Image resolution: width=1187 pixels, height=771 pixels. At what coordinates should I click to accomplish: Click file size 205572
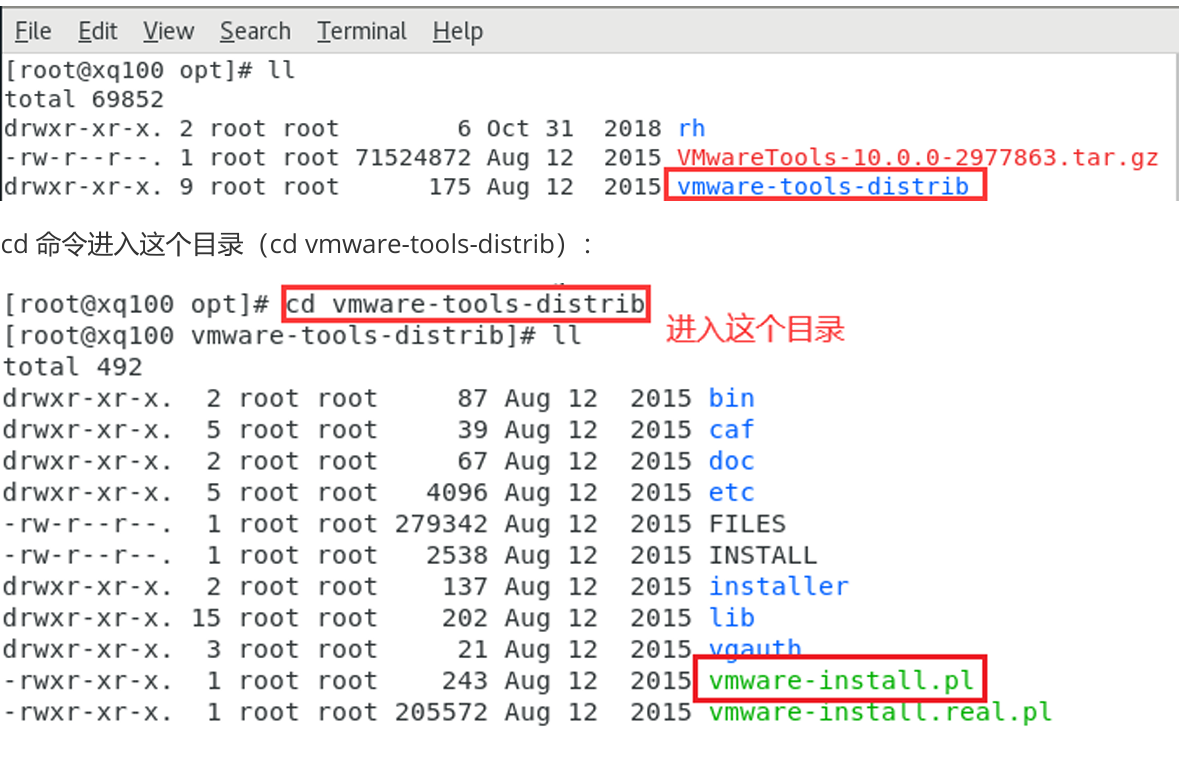tap(441, 713)
